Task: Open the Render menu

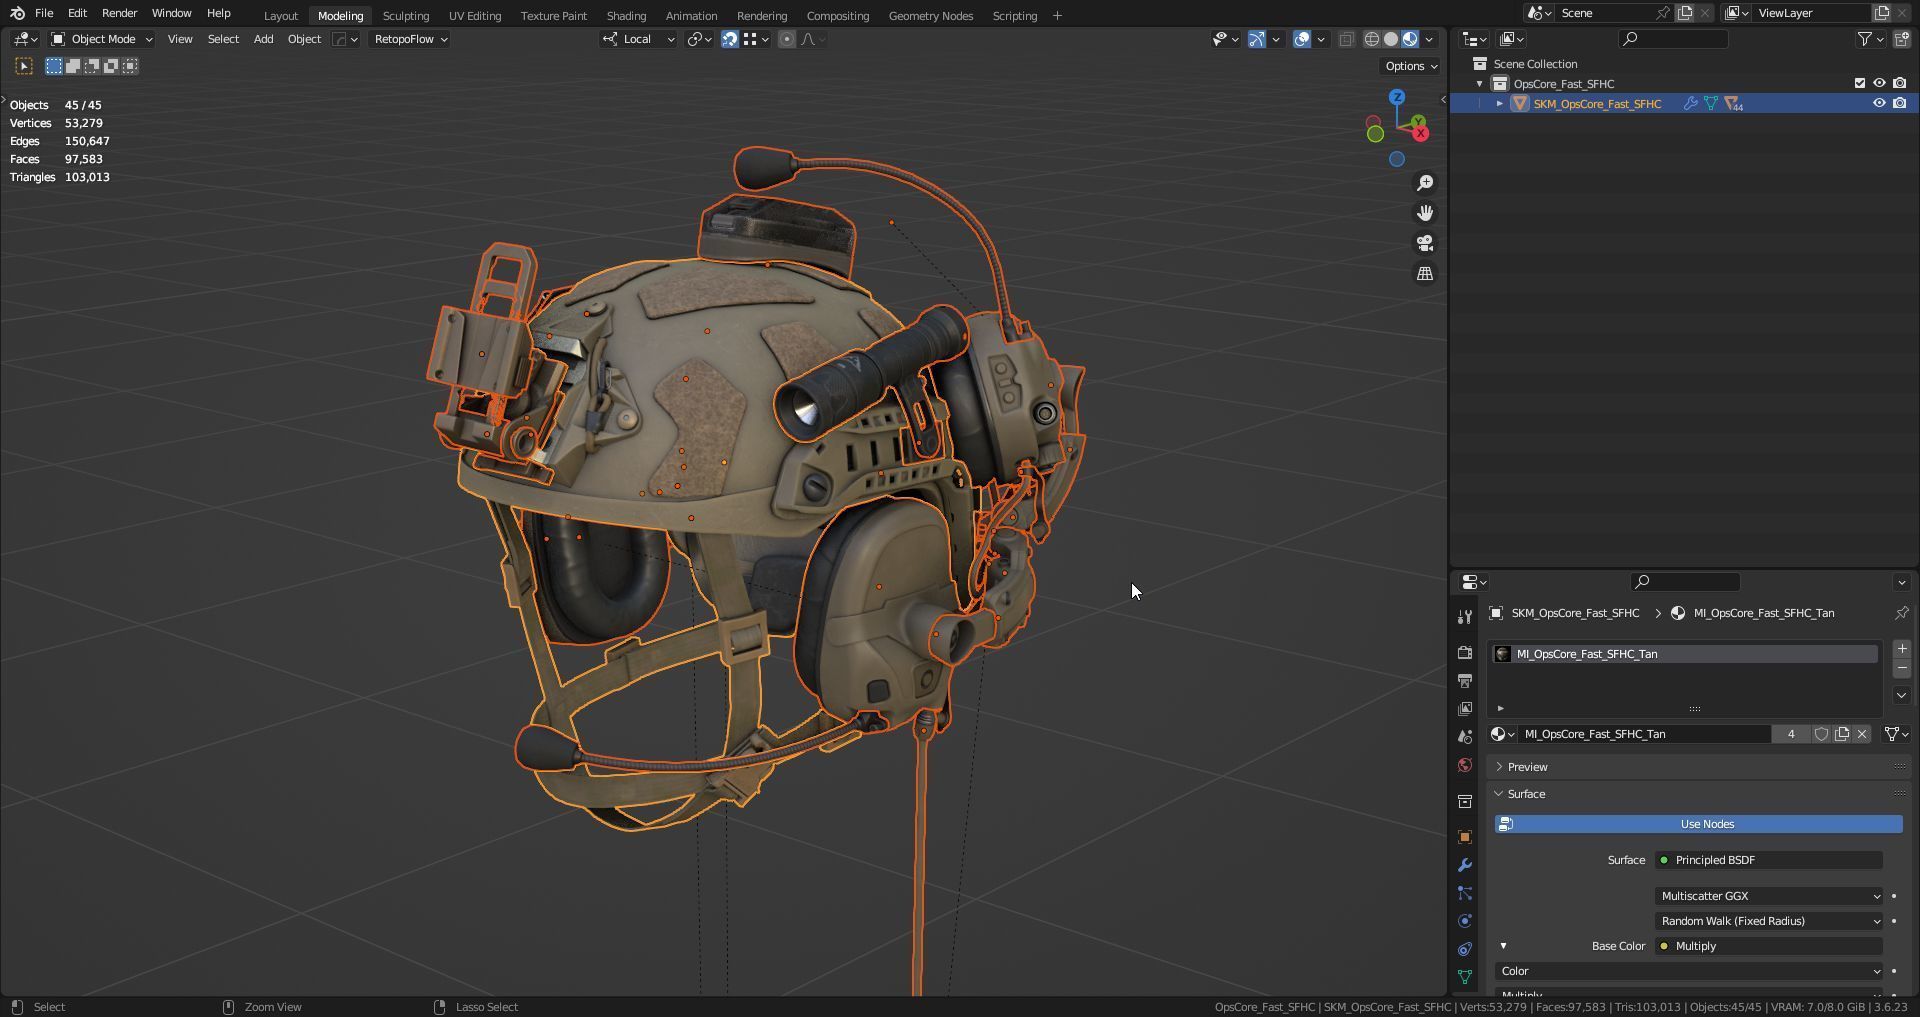Action: point(119,13)
